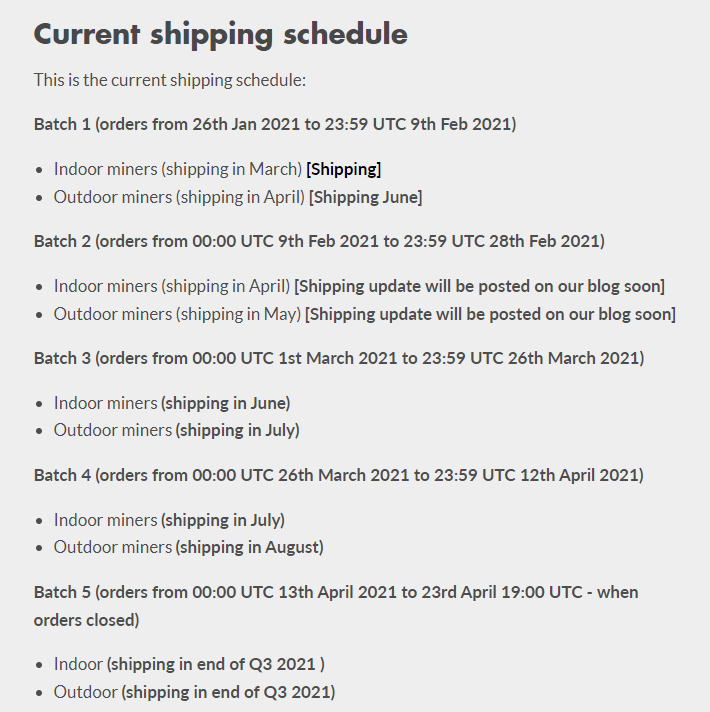Screen dimensions: 710x712
Task: Click the 'Current shipping schedule' heading
Action: pos(220,34)
